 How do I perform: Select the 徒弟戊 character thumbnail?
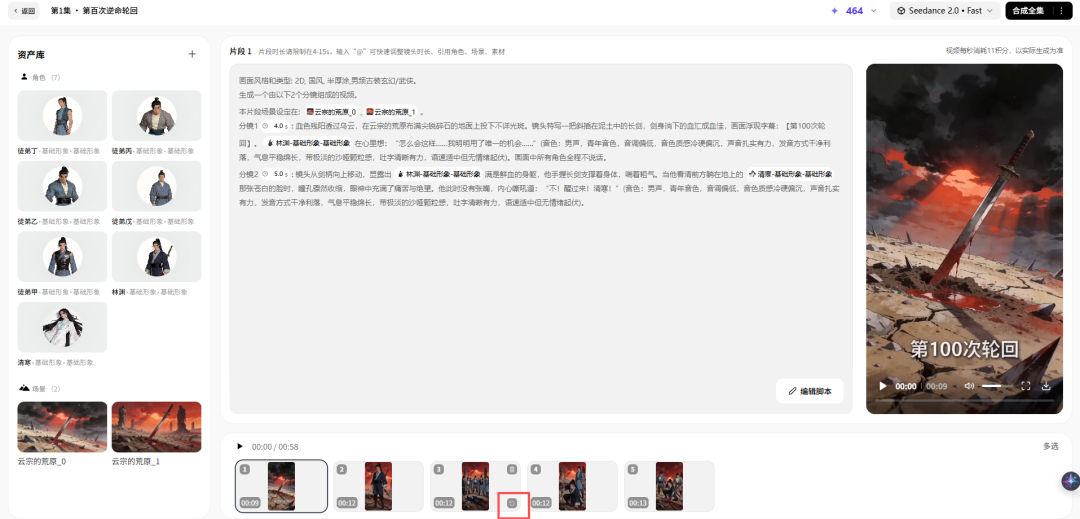click(x=156, y=186)
